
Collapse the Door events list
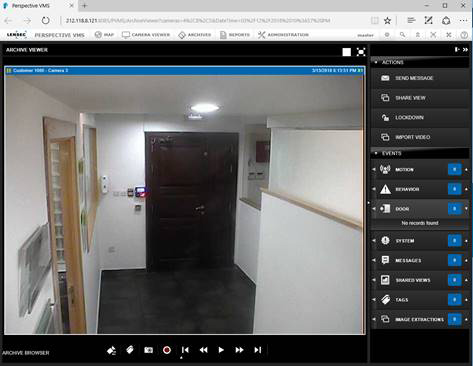tap(466, 209)
